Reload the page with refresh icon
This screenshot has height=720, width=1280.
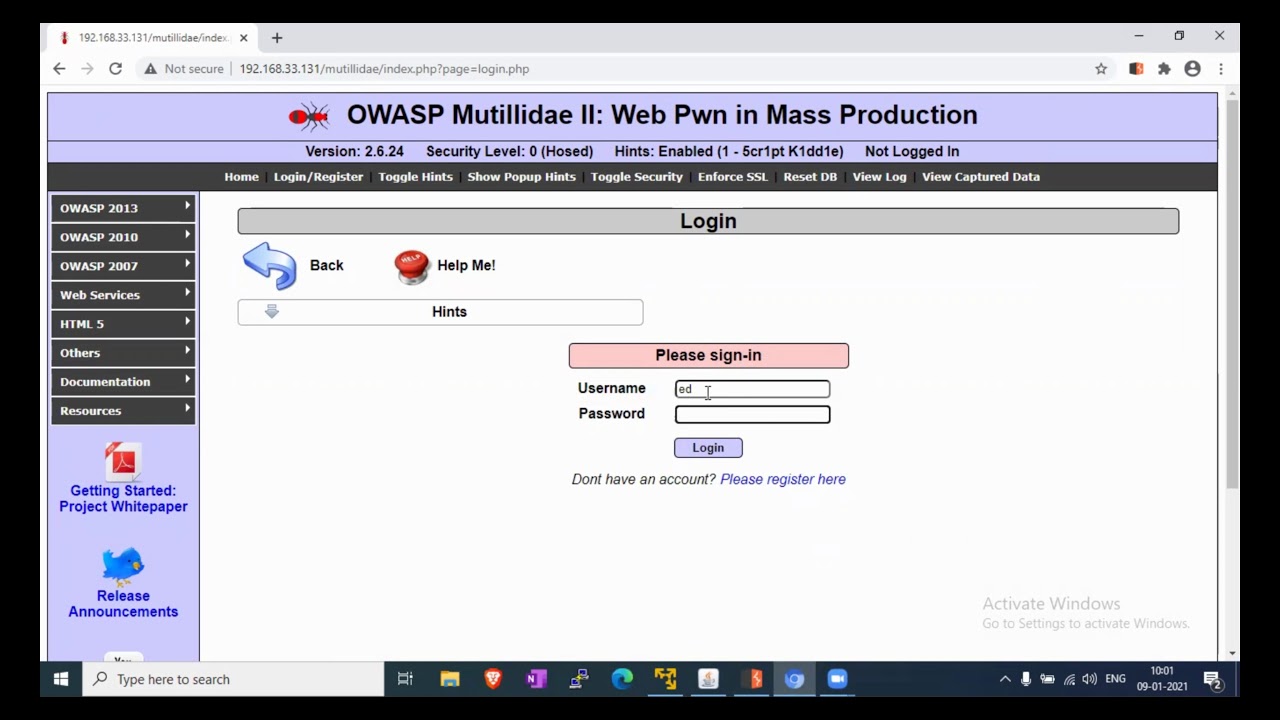pyautogui.click(x=115, y=69)
